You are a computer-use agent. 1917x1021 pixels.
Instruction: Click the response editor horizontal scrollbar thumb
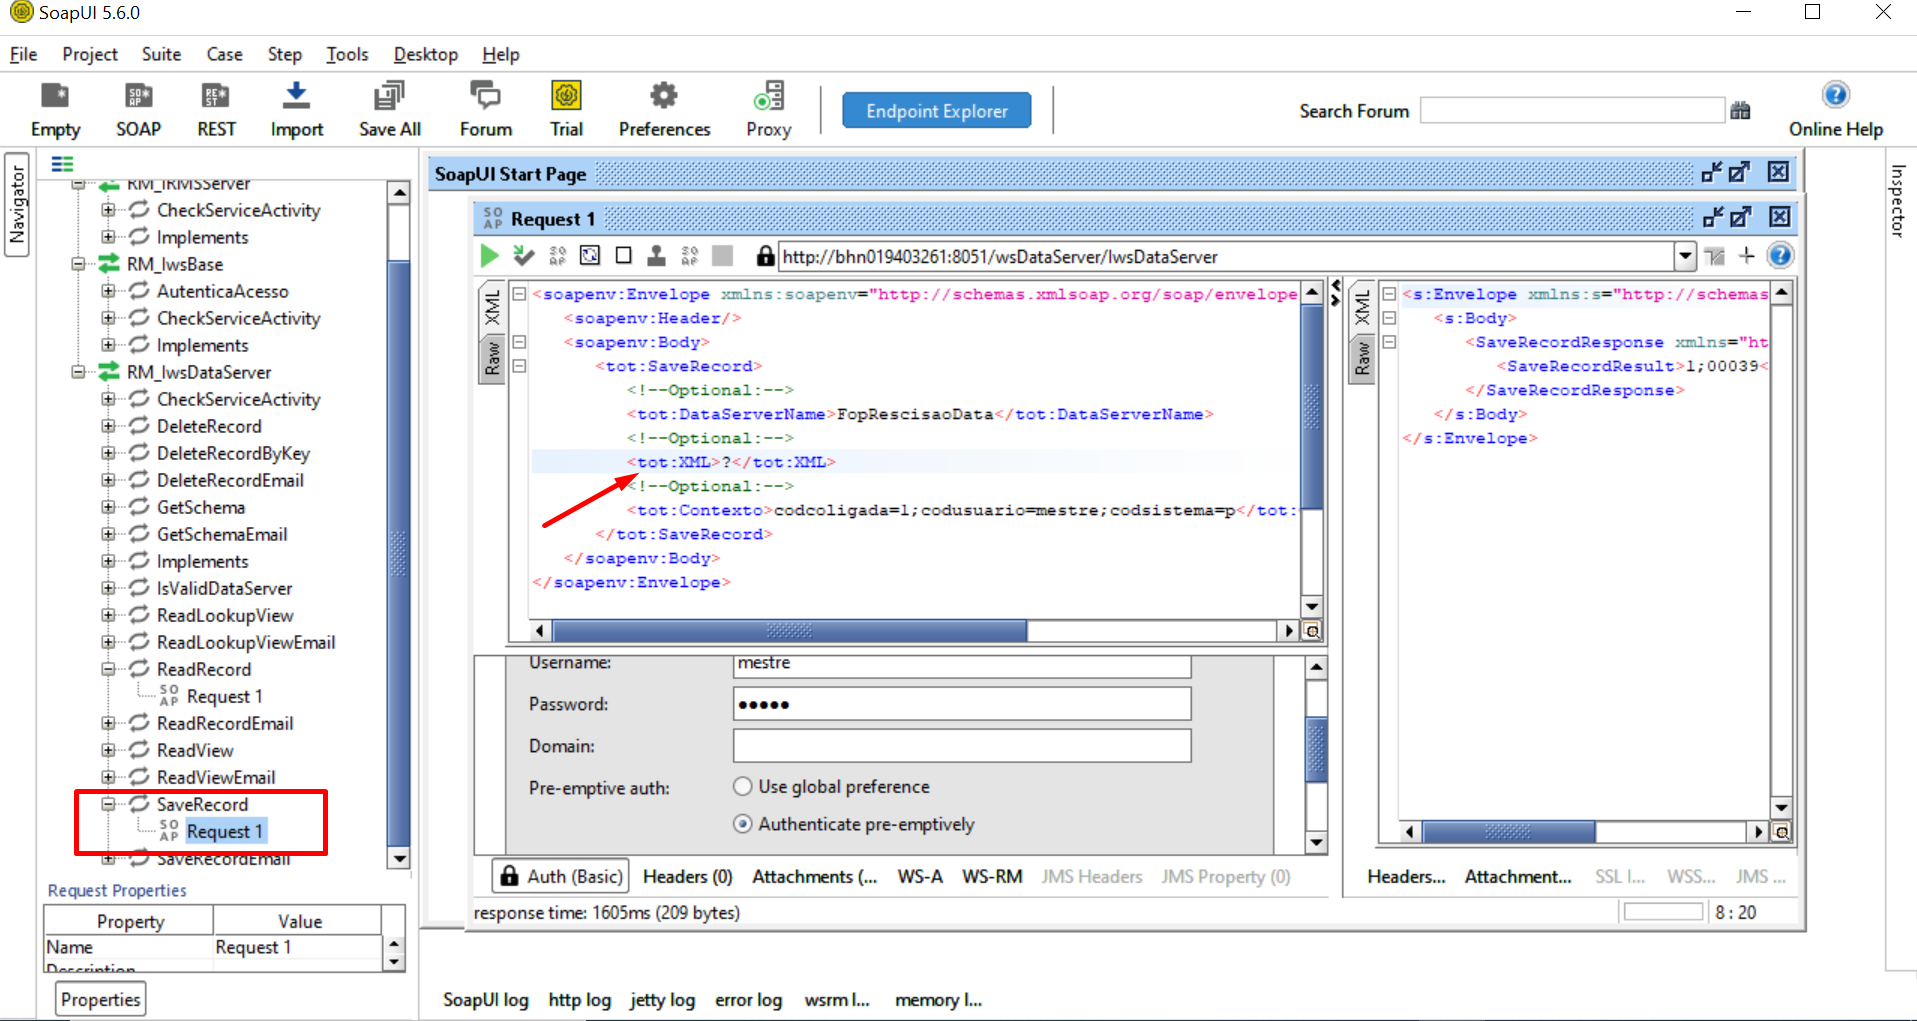(1509, 832)
